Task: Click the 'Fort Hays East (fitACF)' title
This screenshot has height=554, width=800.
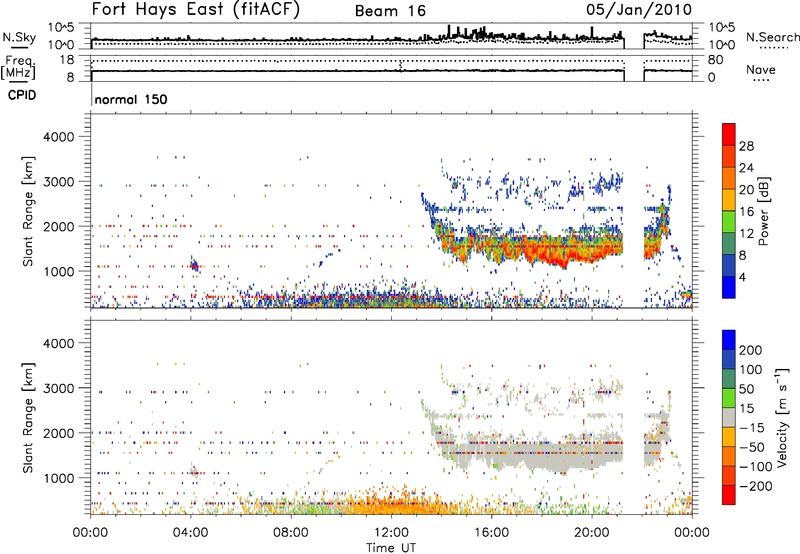Action: 196,9
